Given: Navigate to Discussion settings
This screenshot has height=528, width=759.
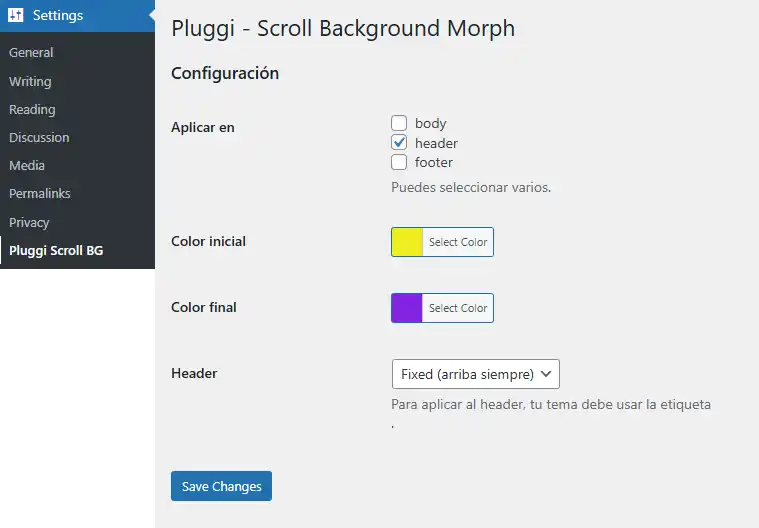Looking at the screenshot, I should click(39, 137).
